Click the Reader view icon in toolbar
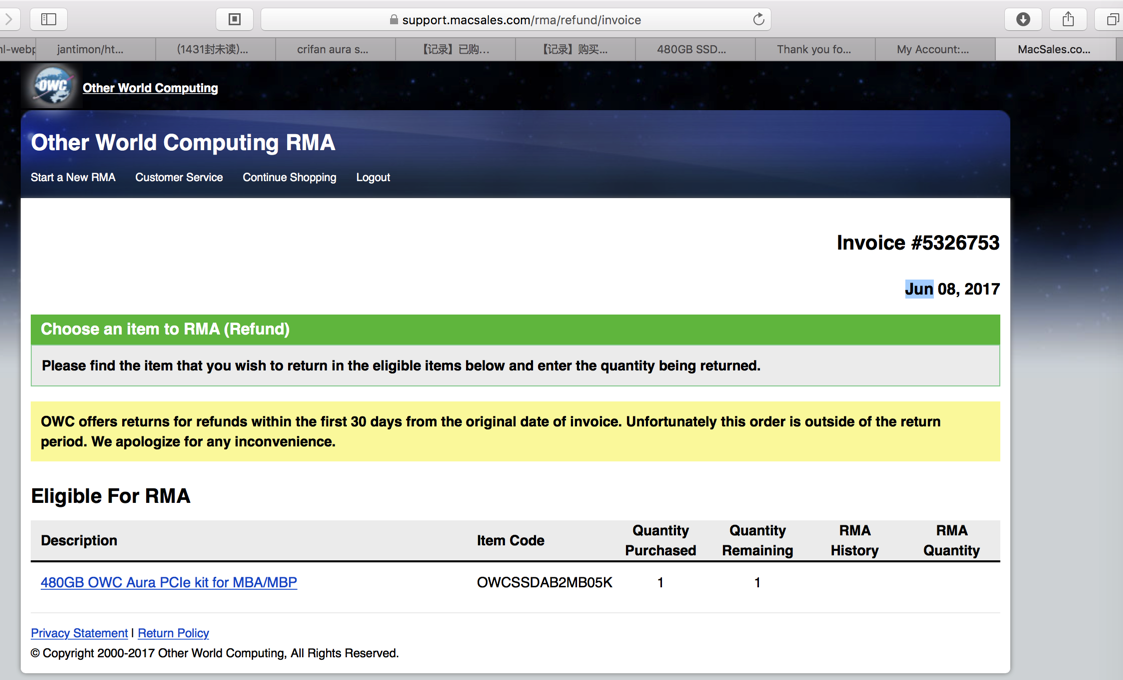 tap(234, 19)
